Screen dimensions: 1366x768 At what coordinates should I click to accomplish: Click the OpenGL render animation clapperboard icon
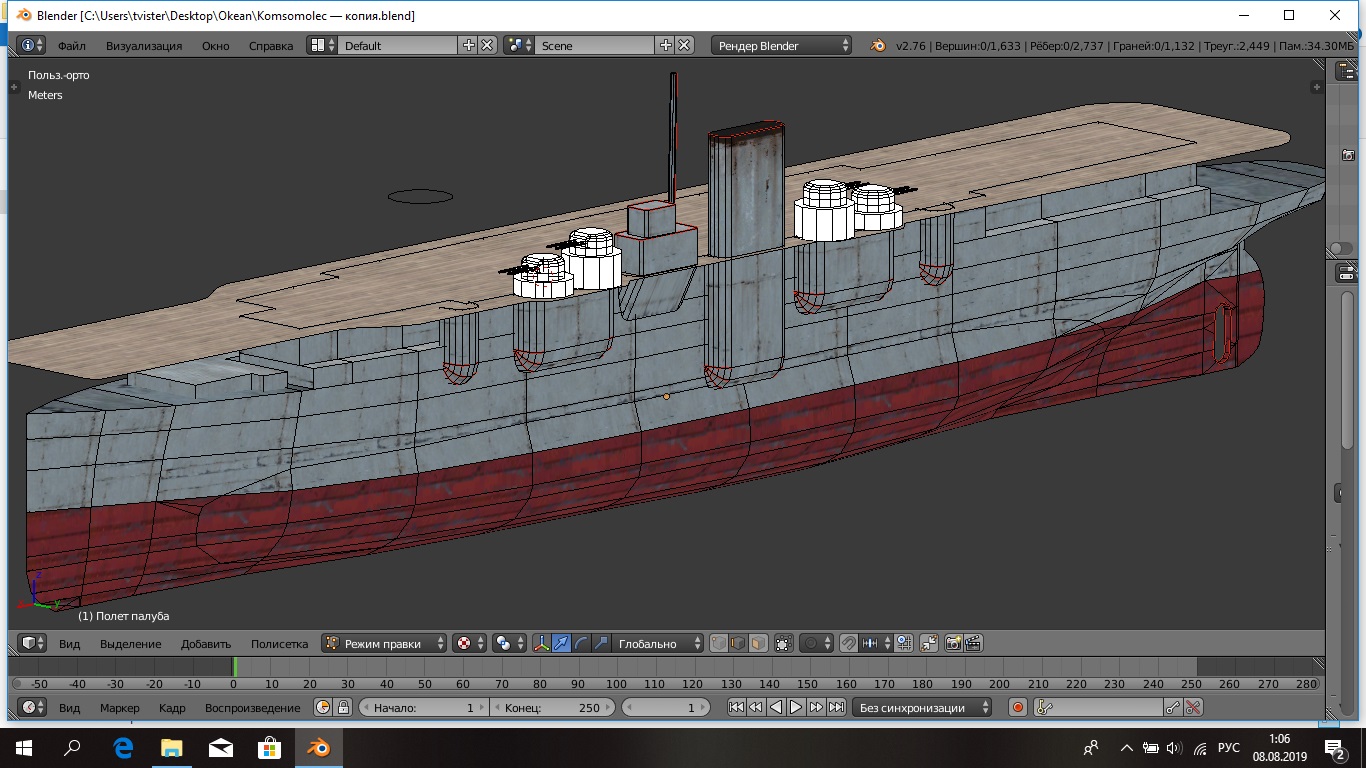click(x=972, y=644)
